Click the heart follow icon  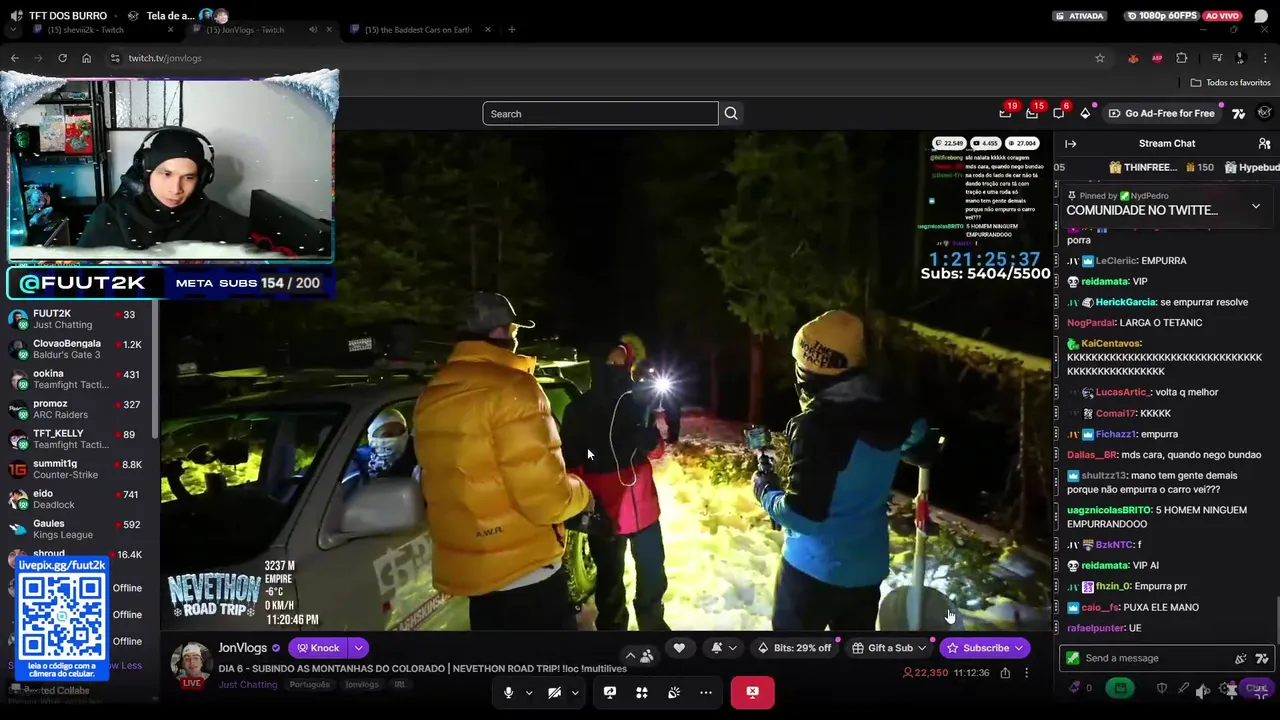click(x=679, y=648)
